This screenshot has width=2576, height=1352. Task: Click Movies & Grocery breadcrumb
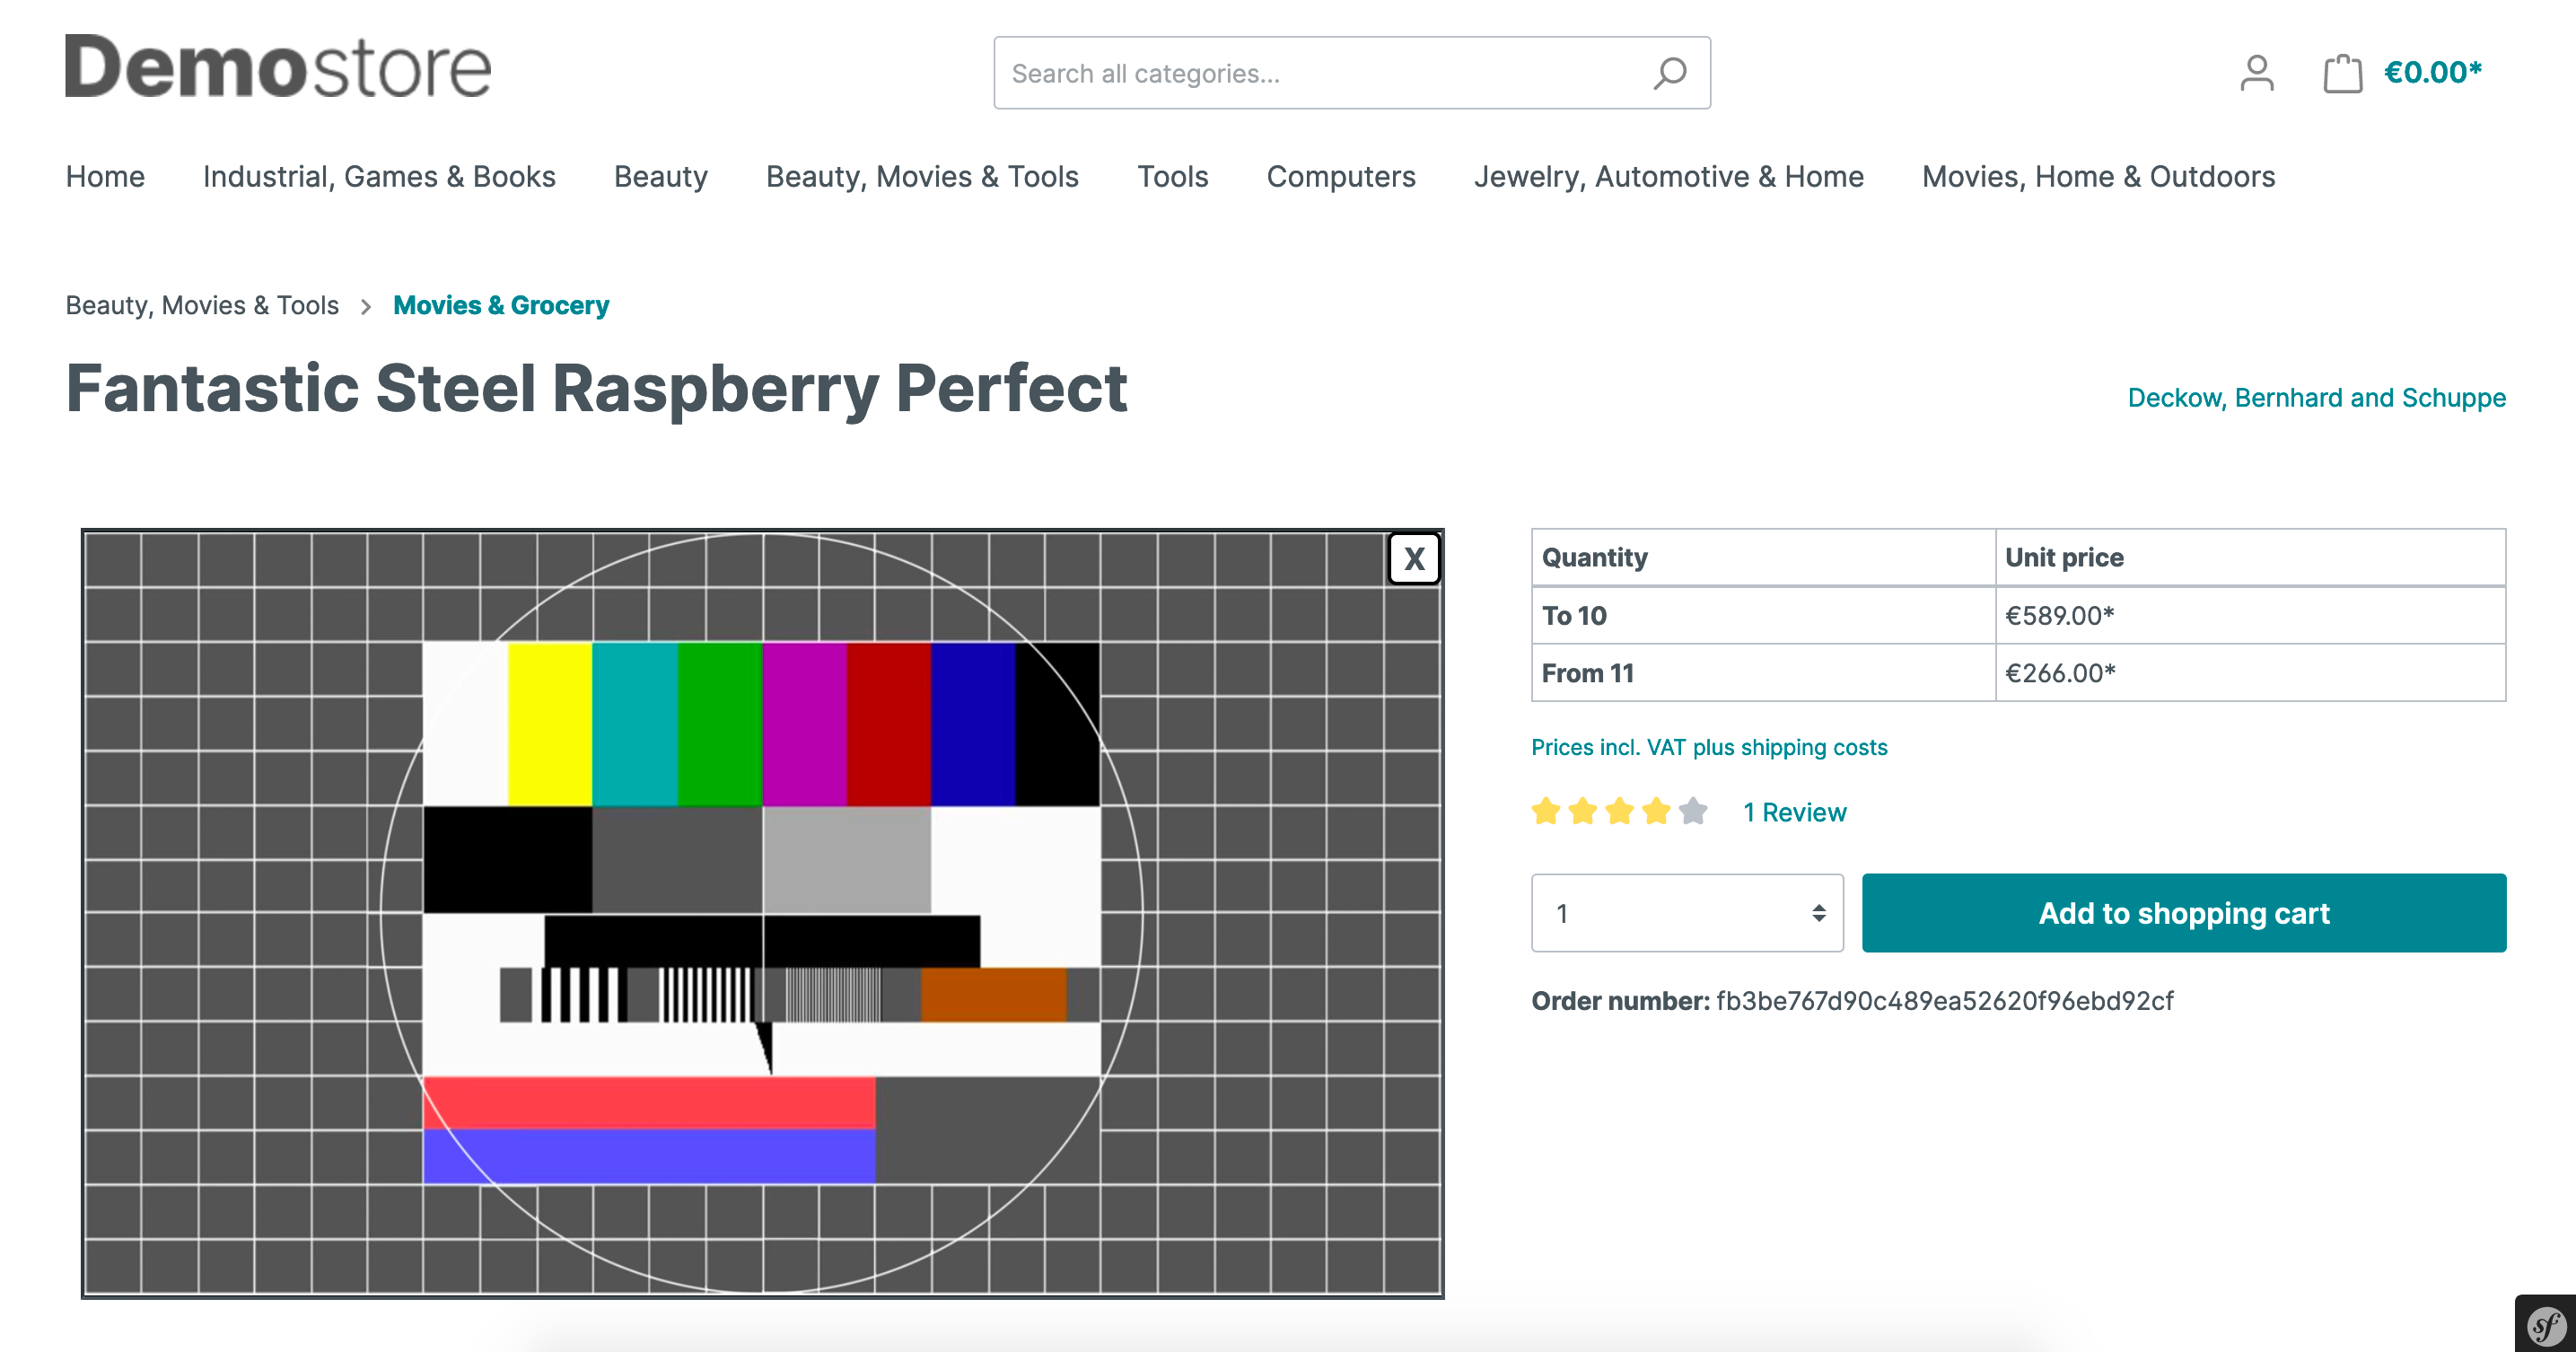(501, 305)
